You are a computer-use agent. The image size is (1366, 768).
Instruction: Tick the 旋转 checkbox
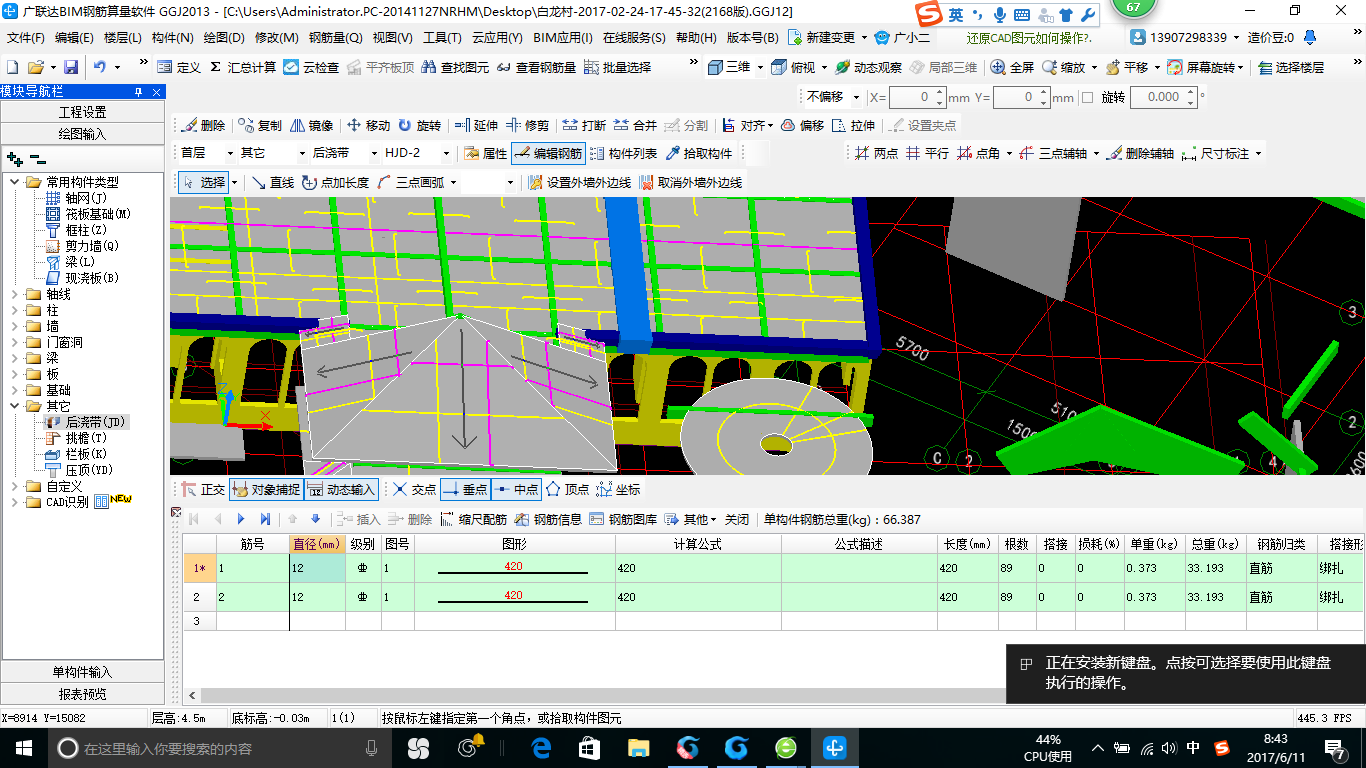tap(1087, 97)
